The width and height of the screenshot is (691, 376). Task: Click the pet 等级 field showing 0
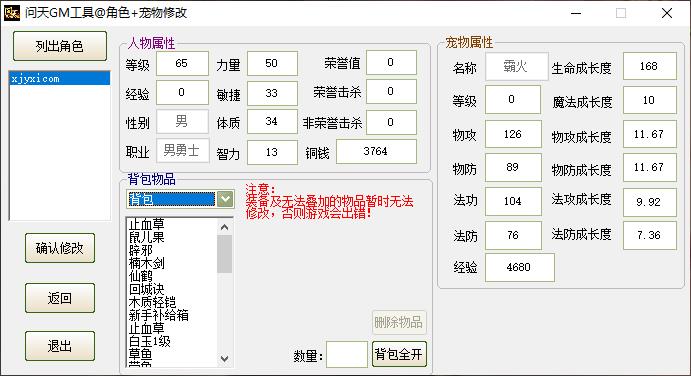point(513,100)
